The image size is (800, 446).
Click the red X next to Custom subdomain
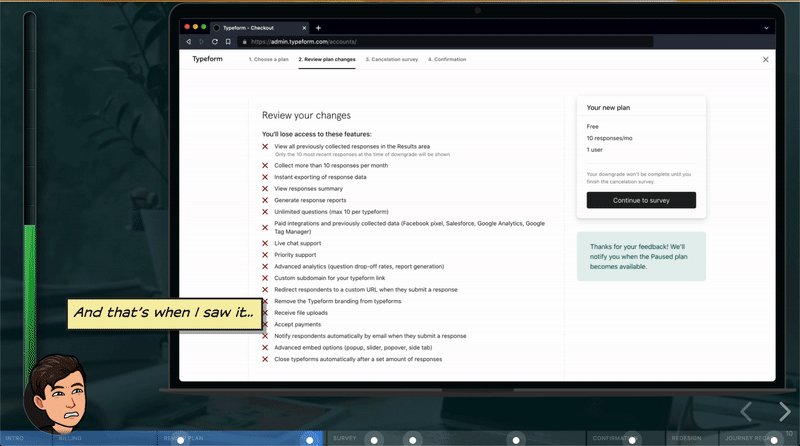tap(265, 278)
